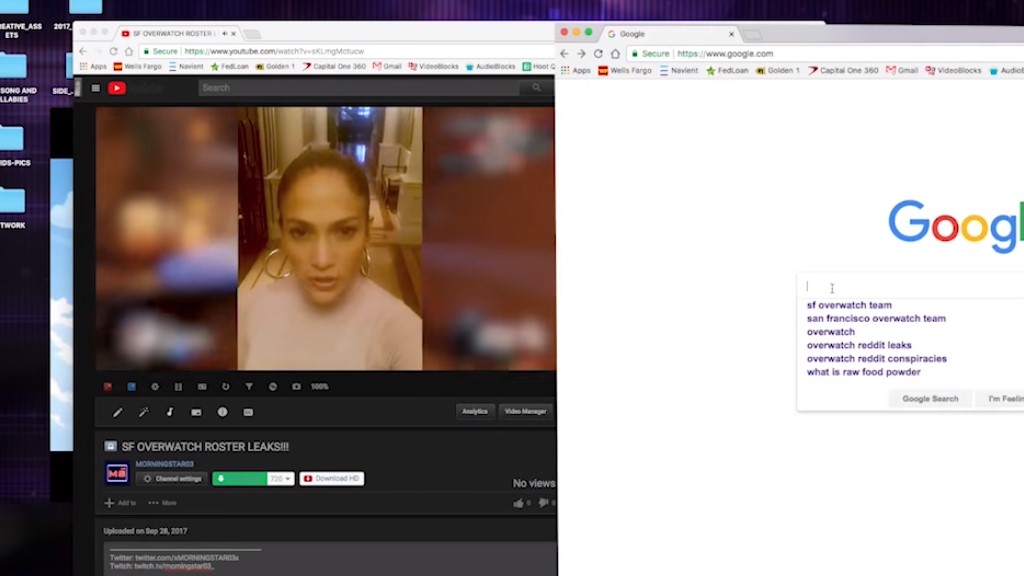
Task: Open Gmail bookmark in the Google window
Action: pyautogui.click(x=902, y=71)
